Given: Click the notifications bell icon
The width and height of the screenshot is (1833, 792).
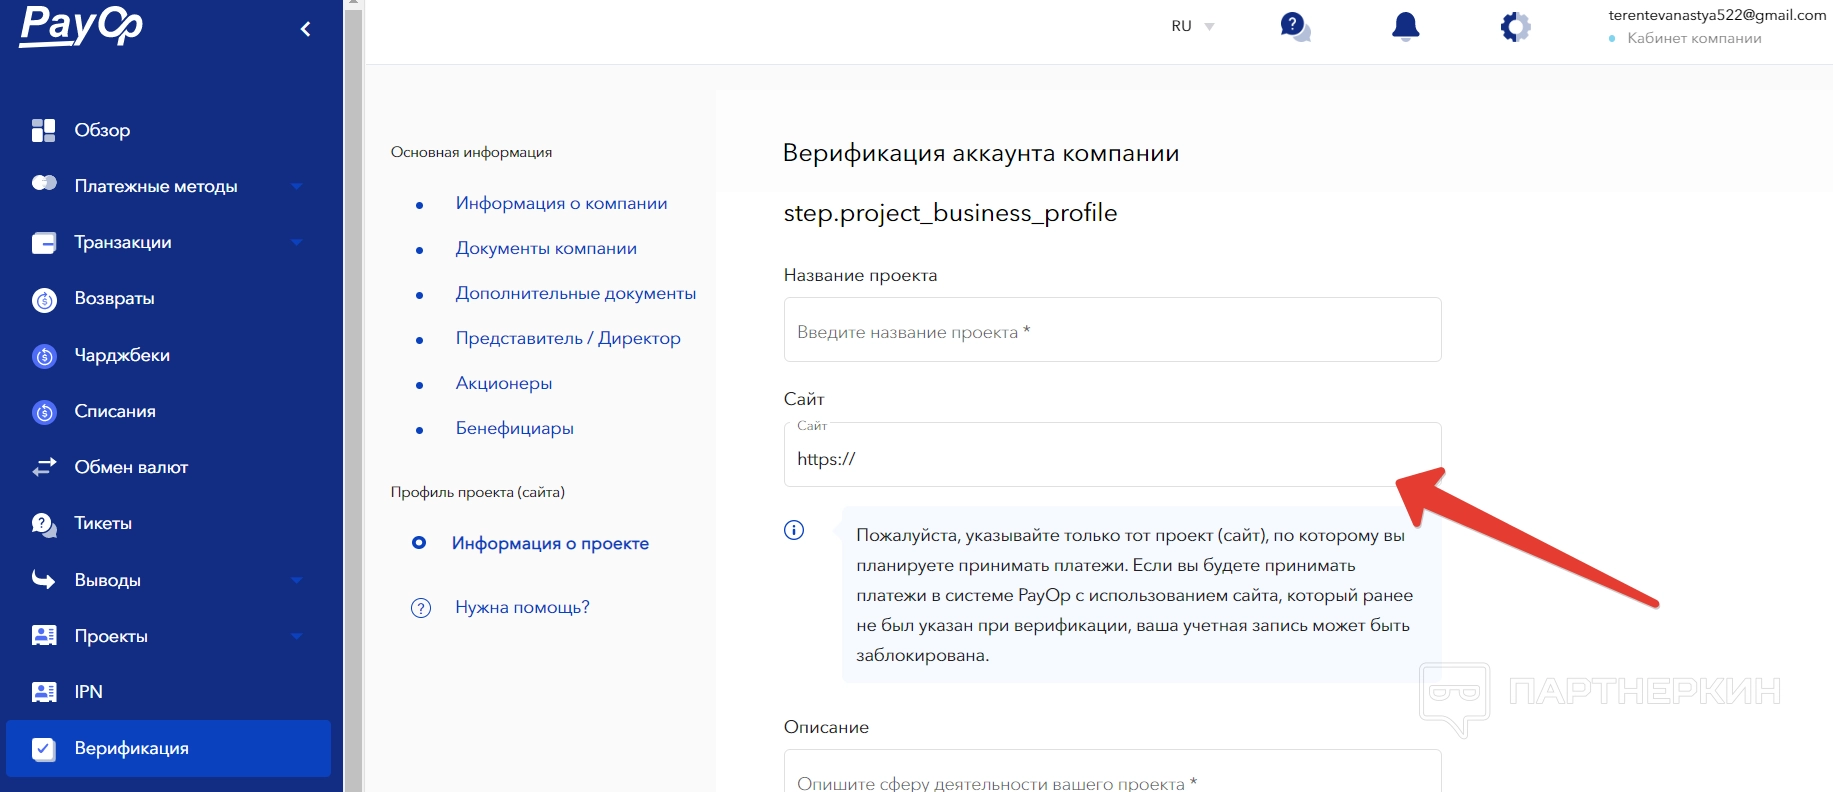Looking at the screenshot, I should (1405, 26).
